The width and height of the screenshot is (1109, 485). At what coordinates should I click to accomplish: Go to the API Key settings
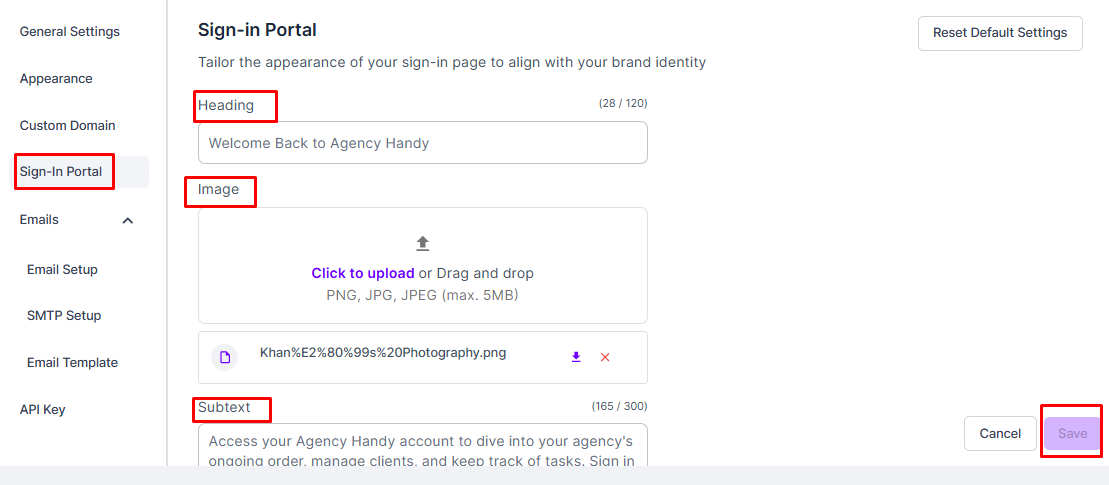pos(43,410)
